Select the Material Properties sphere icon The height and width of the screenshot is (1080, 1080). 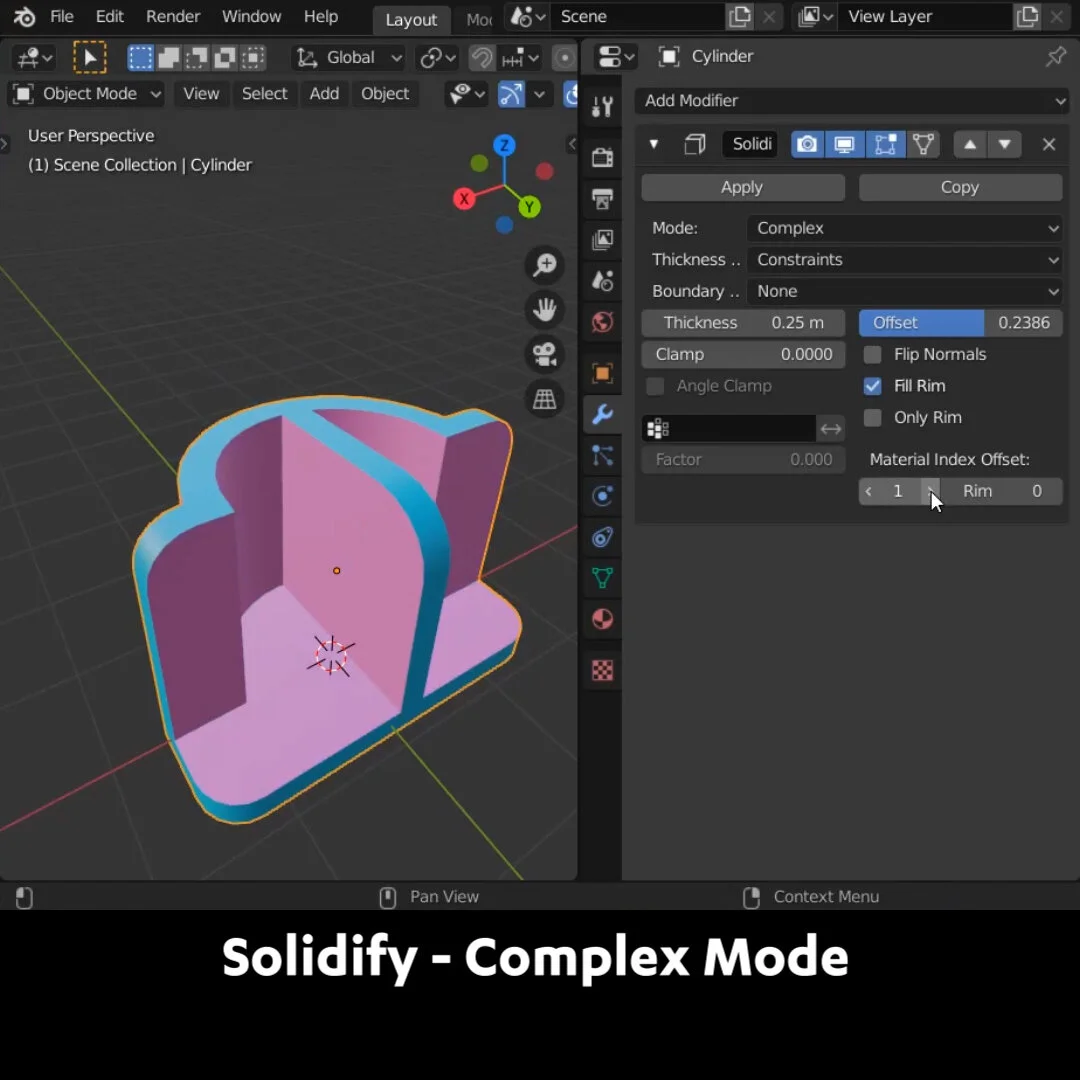pos(602,619)
